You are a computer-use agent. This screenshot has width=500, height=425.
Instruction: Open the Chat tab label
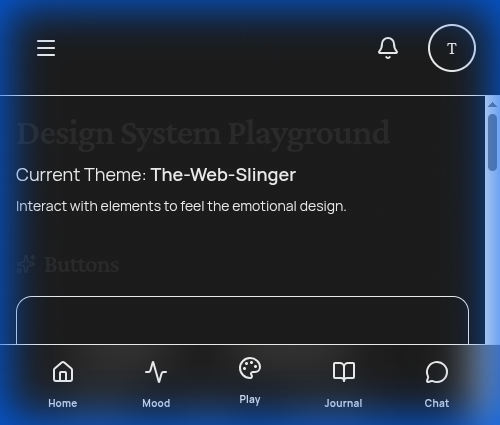point(437,403)
